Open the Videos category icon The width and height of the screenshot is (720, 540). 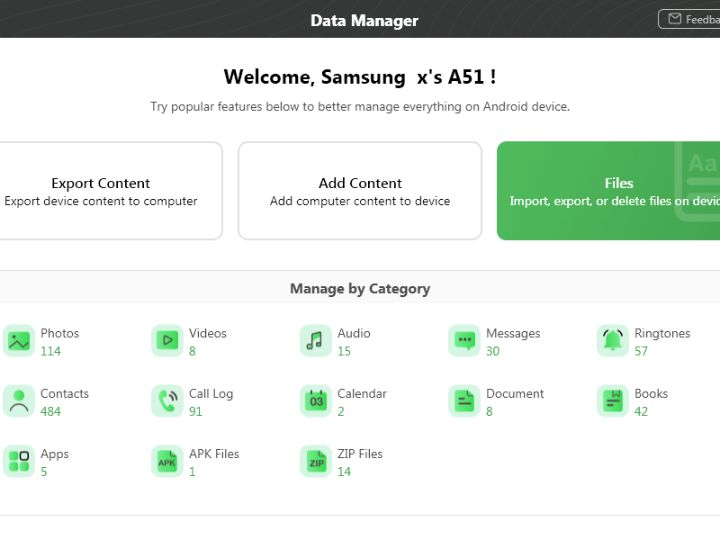(167, 341)
